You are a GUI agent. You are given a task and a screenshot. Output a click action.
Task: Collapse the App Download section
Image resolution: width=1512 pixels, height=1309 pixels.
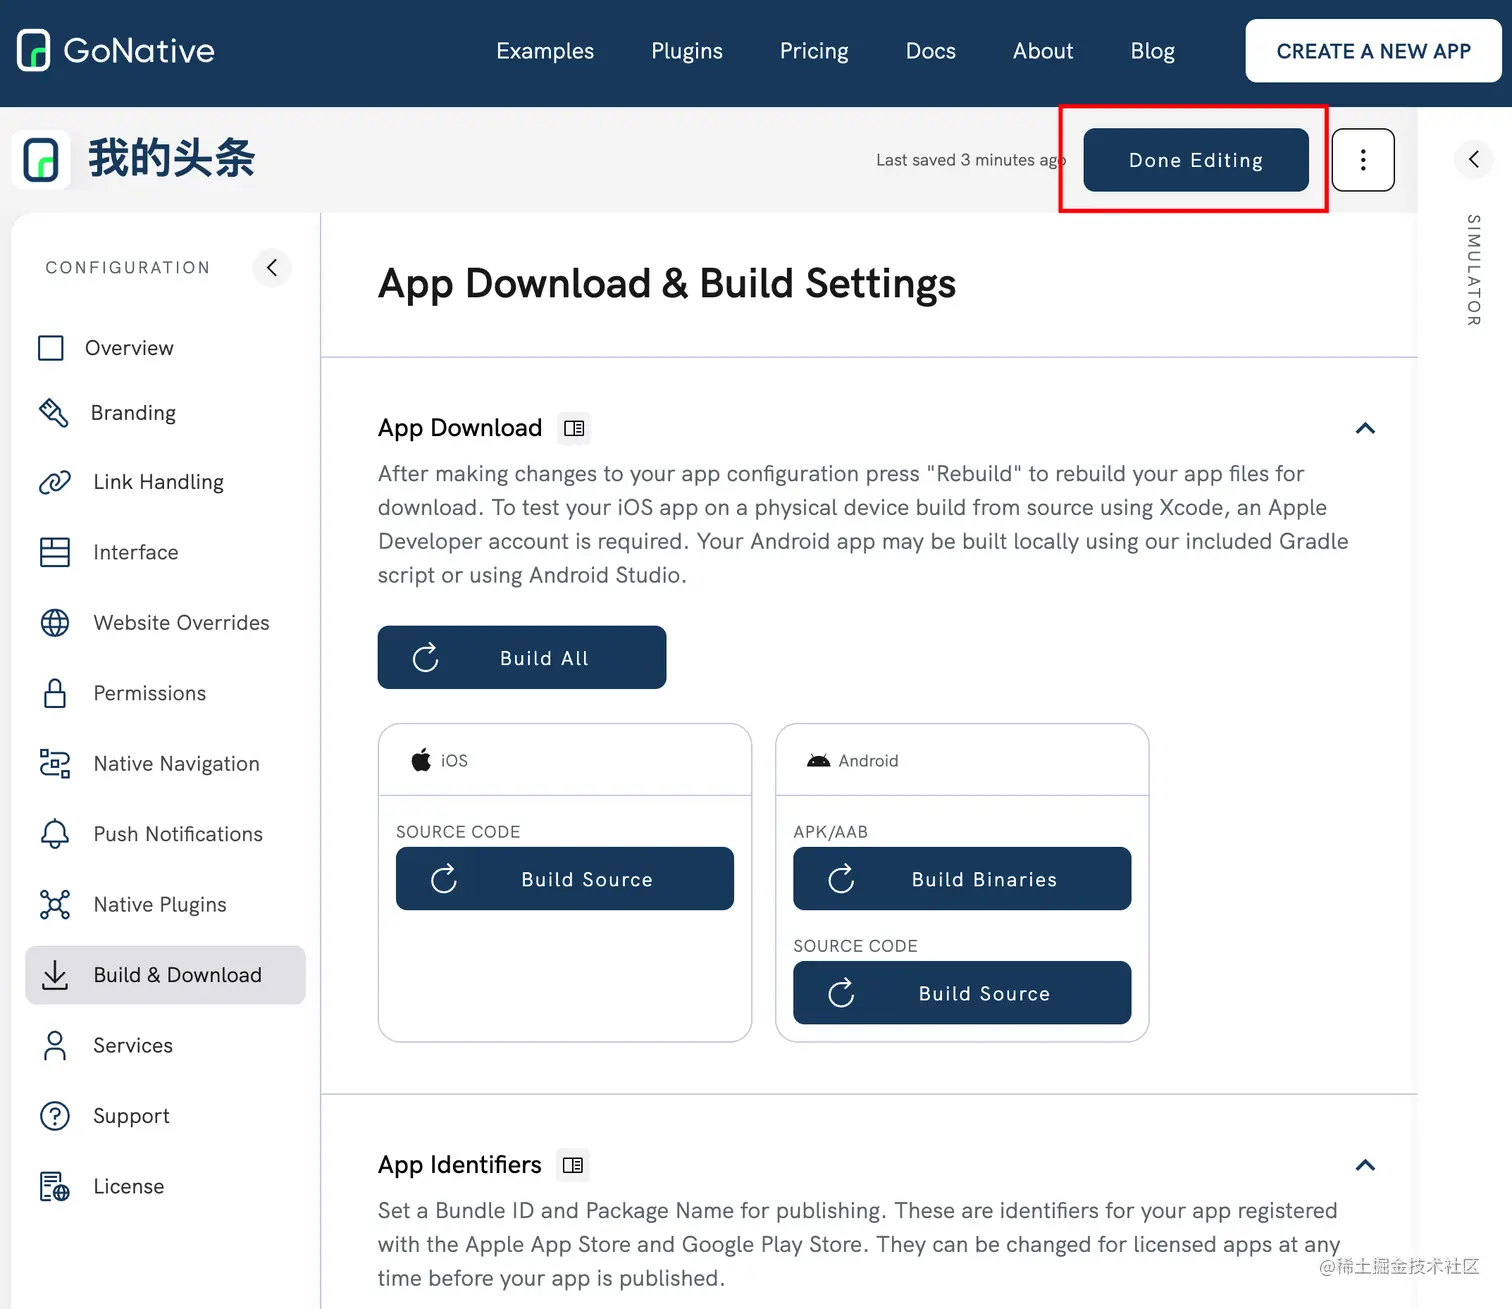pyautogui.click(x=1365, y=428)
